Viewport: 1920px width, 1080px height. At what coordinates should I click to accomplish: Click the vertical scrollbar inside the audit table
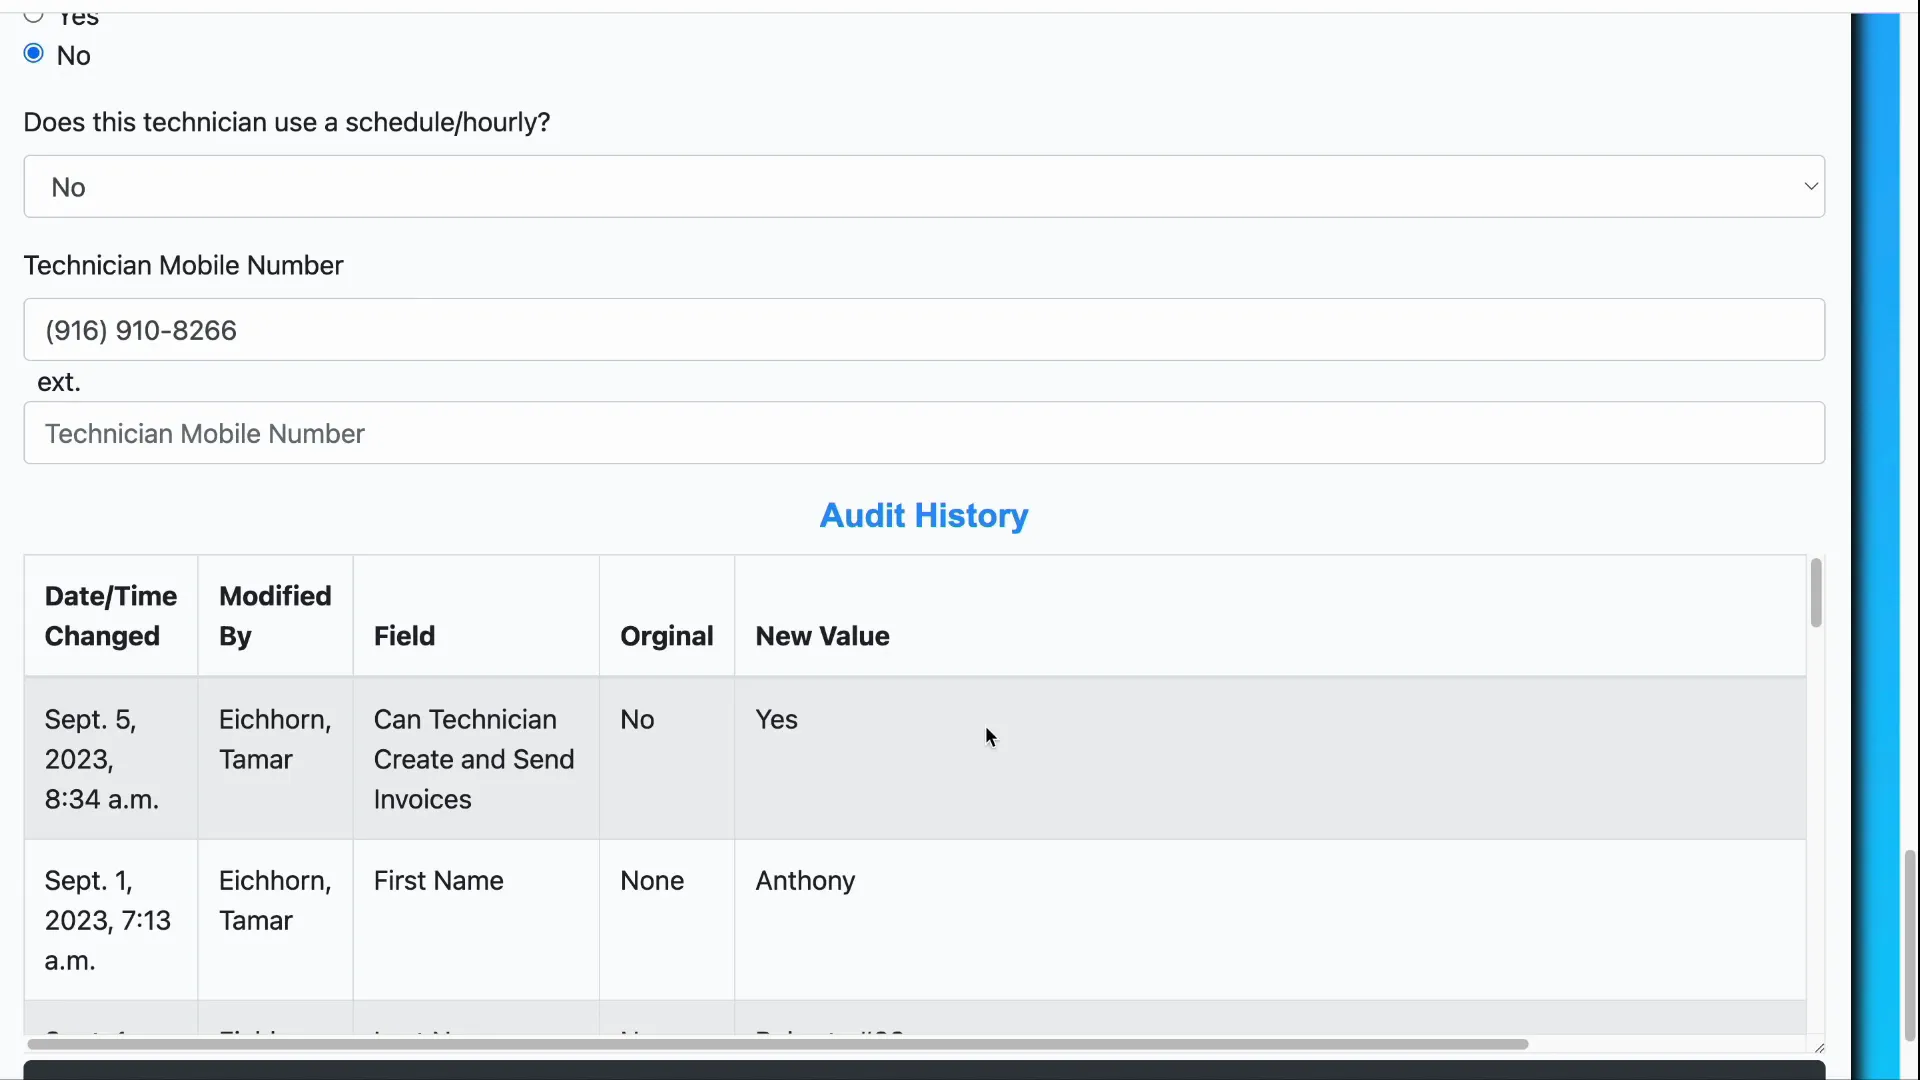tap(1816, 594)
